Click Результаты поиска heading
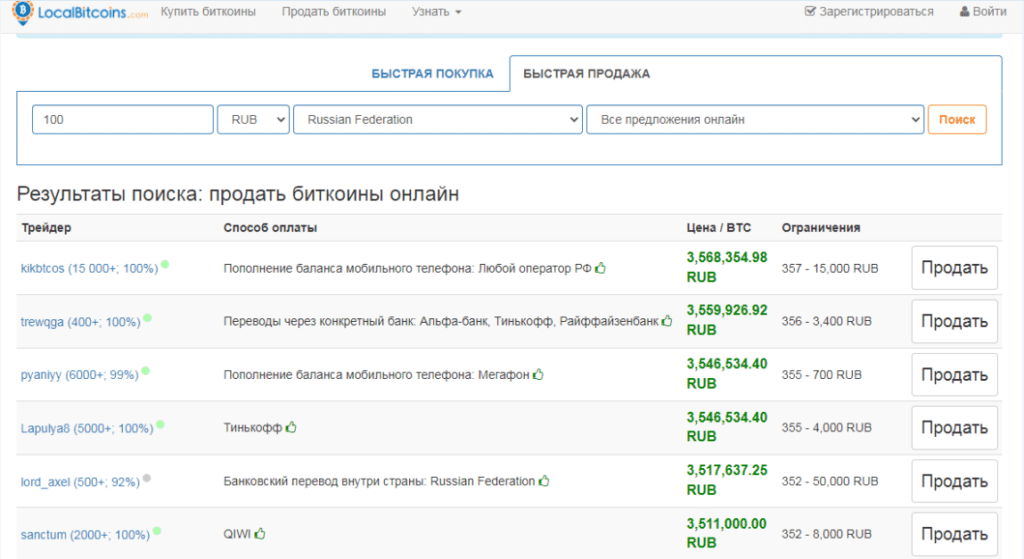 pos(238,194)
